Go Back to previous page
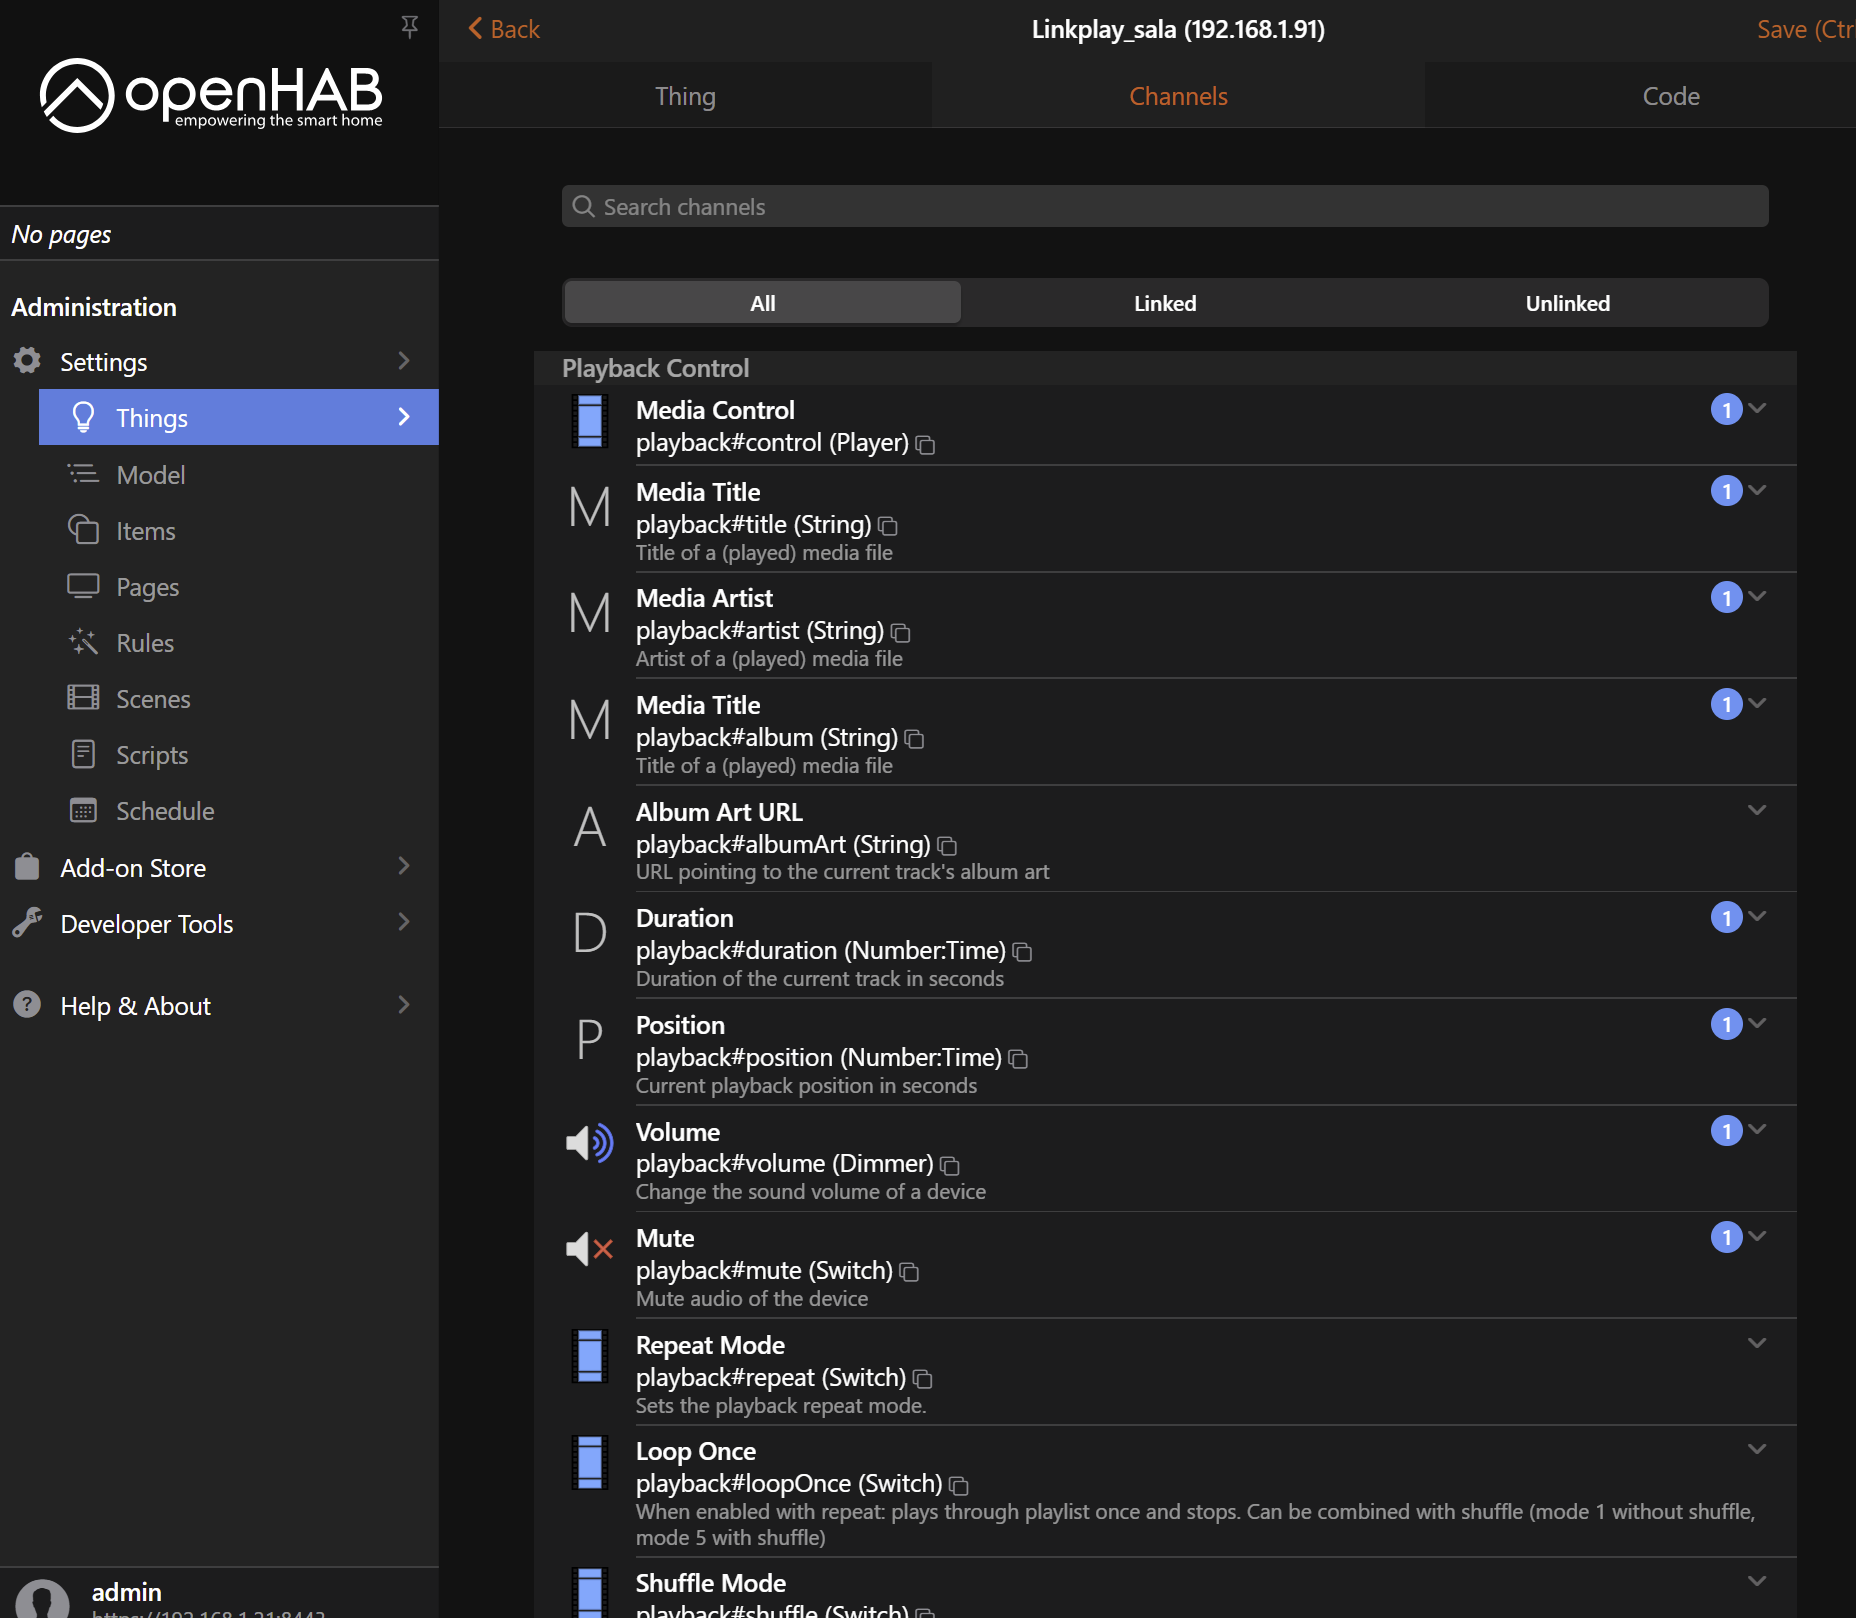Image resolution: width=1856 pixels, height=1618 pixels. pos(504,29)
